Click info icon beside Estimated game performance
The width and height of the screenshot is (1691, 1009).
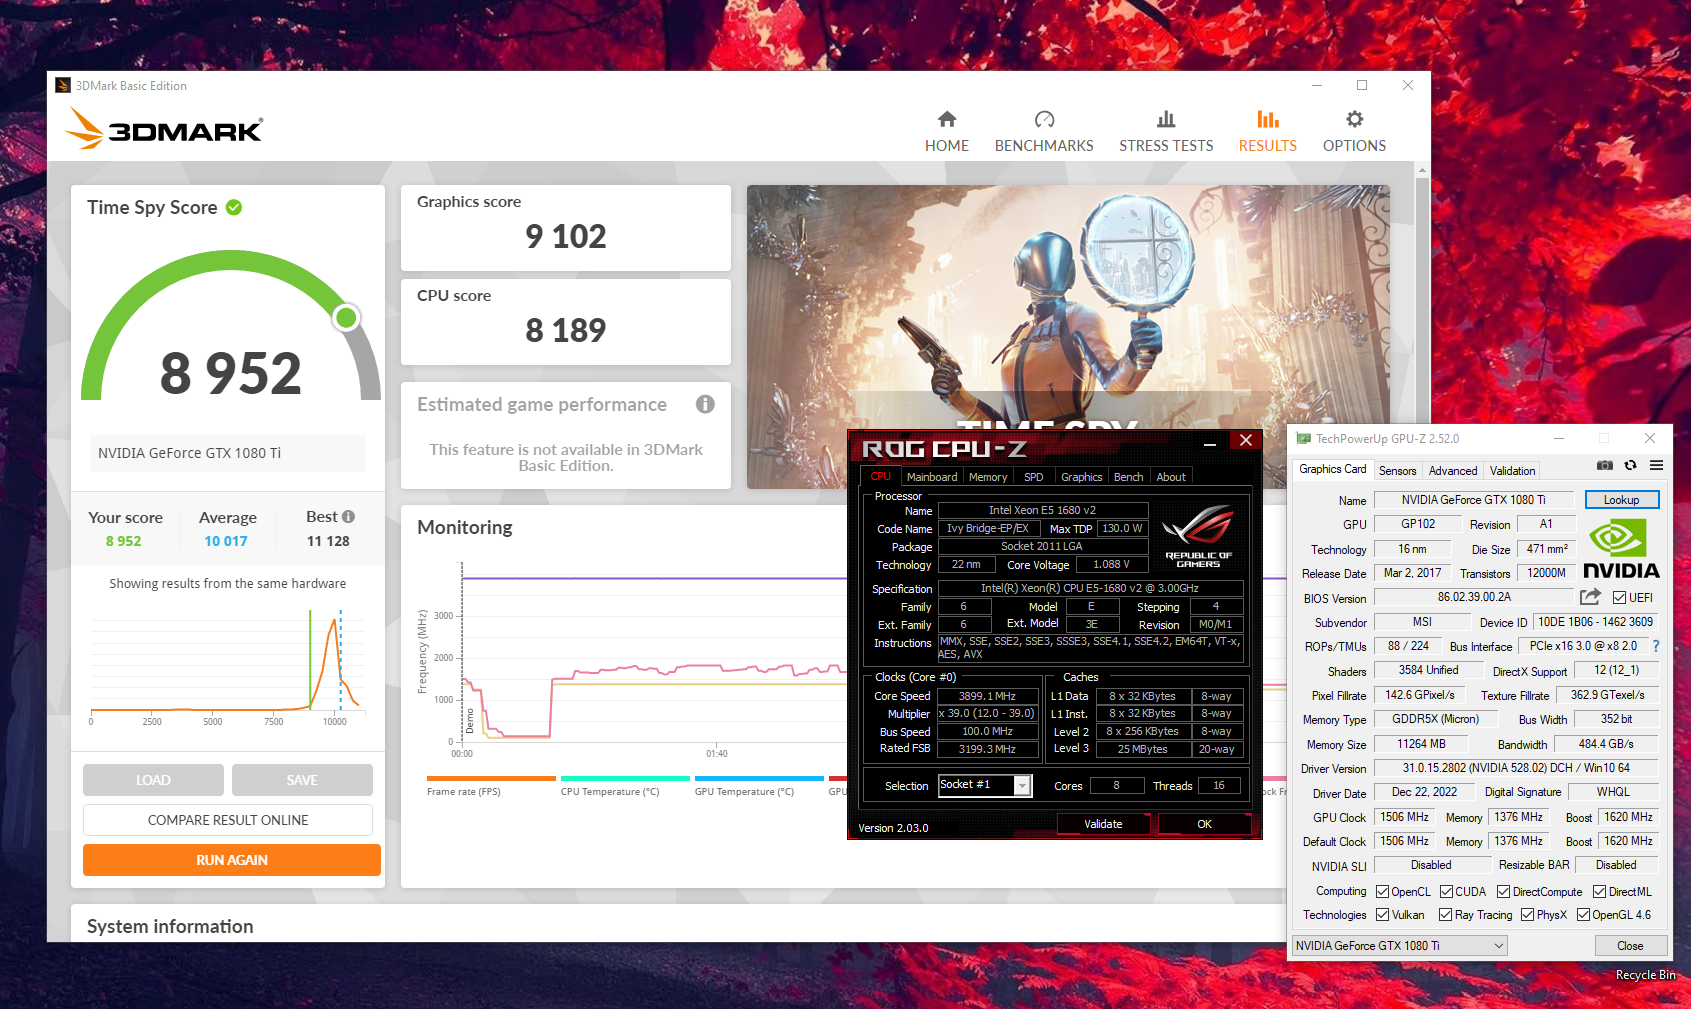pyautogui.click(x=705, y=404)
